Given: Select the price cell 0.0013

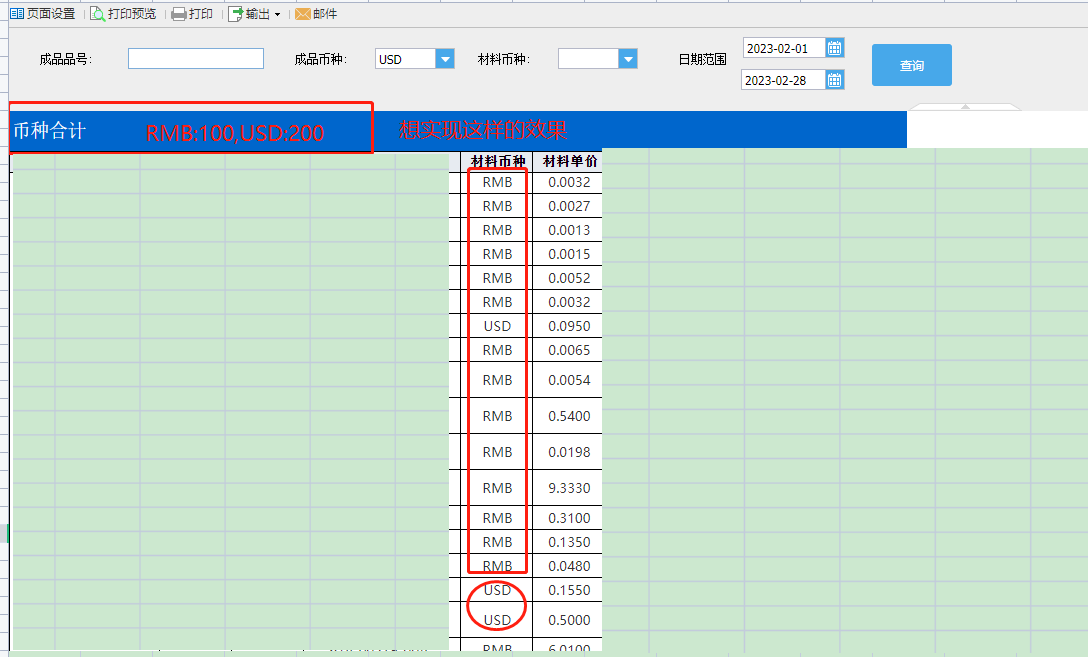Looking at the screenshot, I should pos(568,230).
